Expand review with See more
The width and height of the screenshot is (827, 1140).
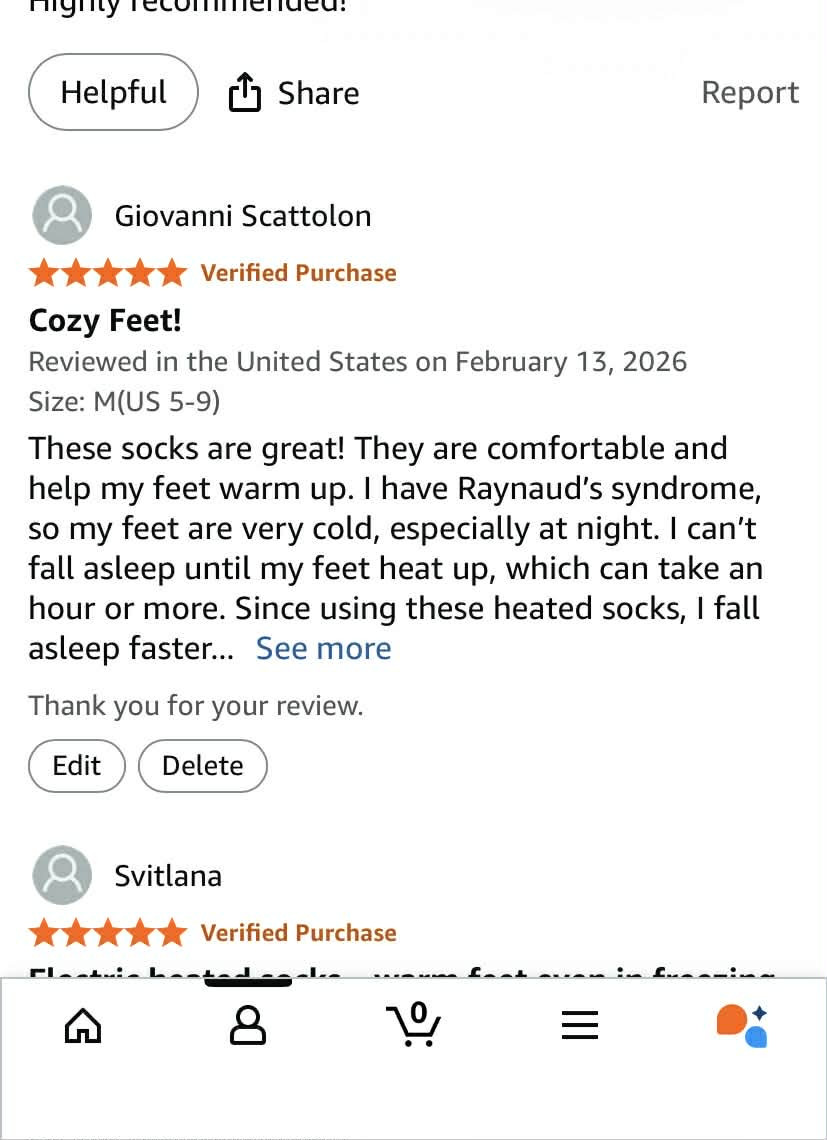(x=323, y=649)
